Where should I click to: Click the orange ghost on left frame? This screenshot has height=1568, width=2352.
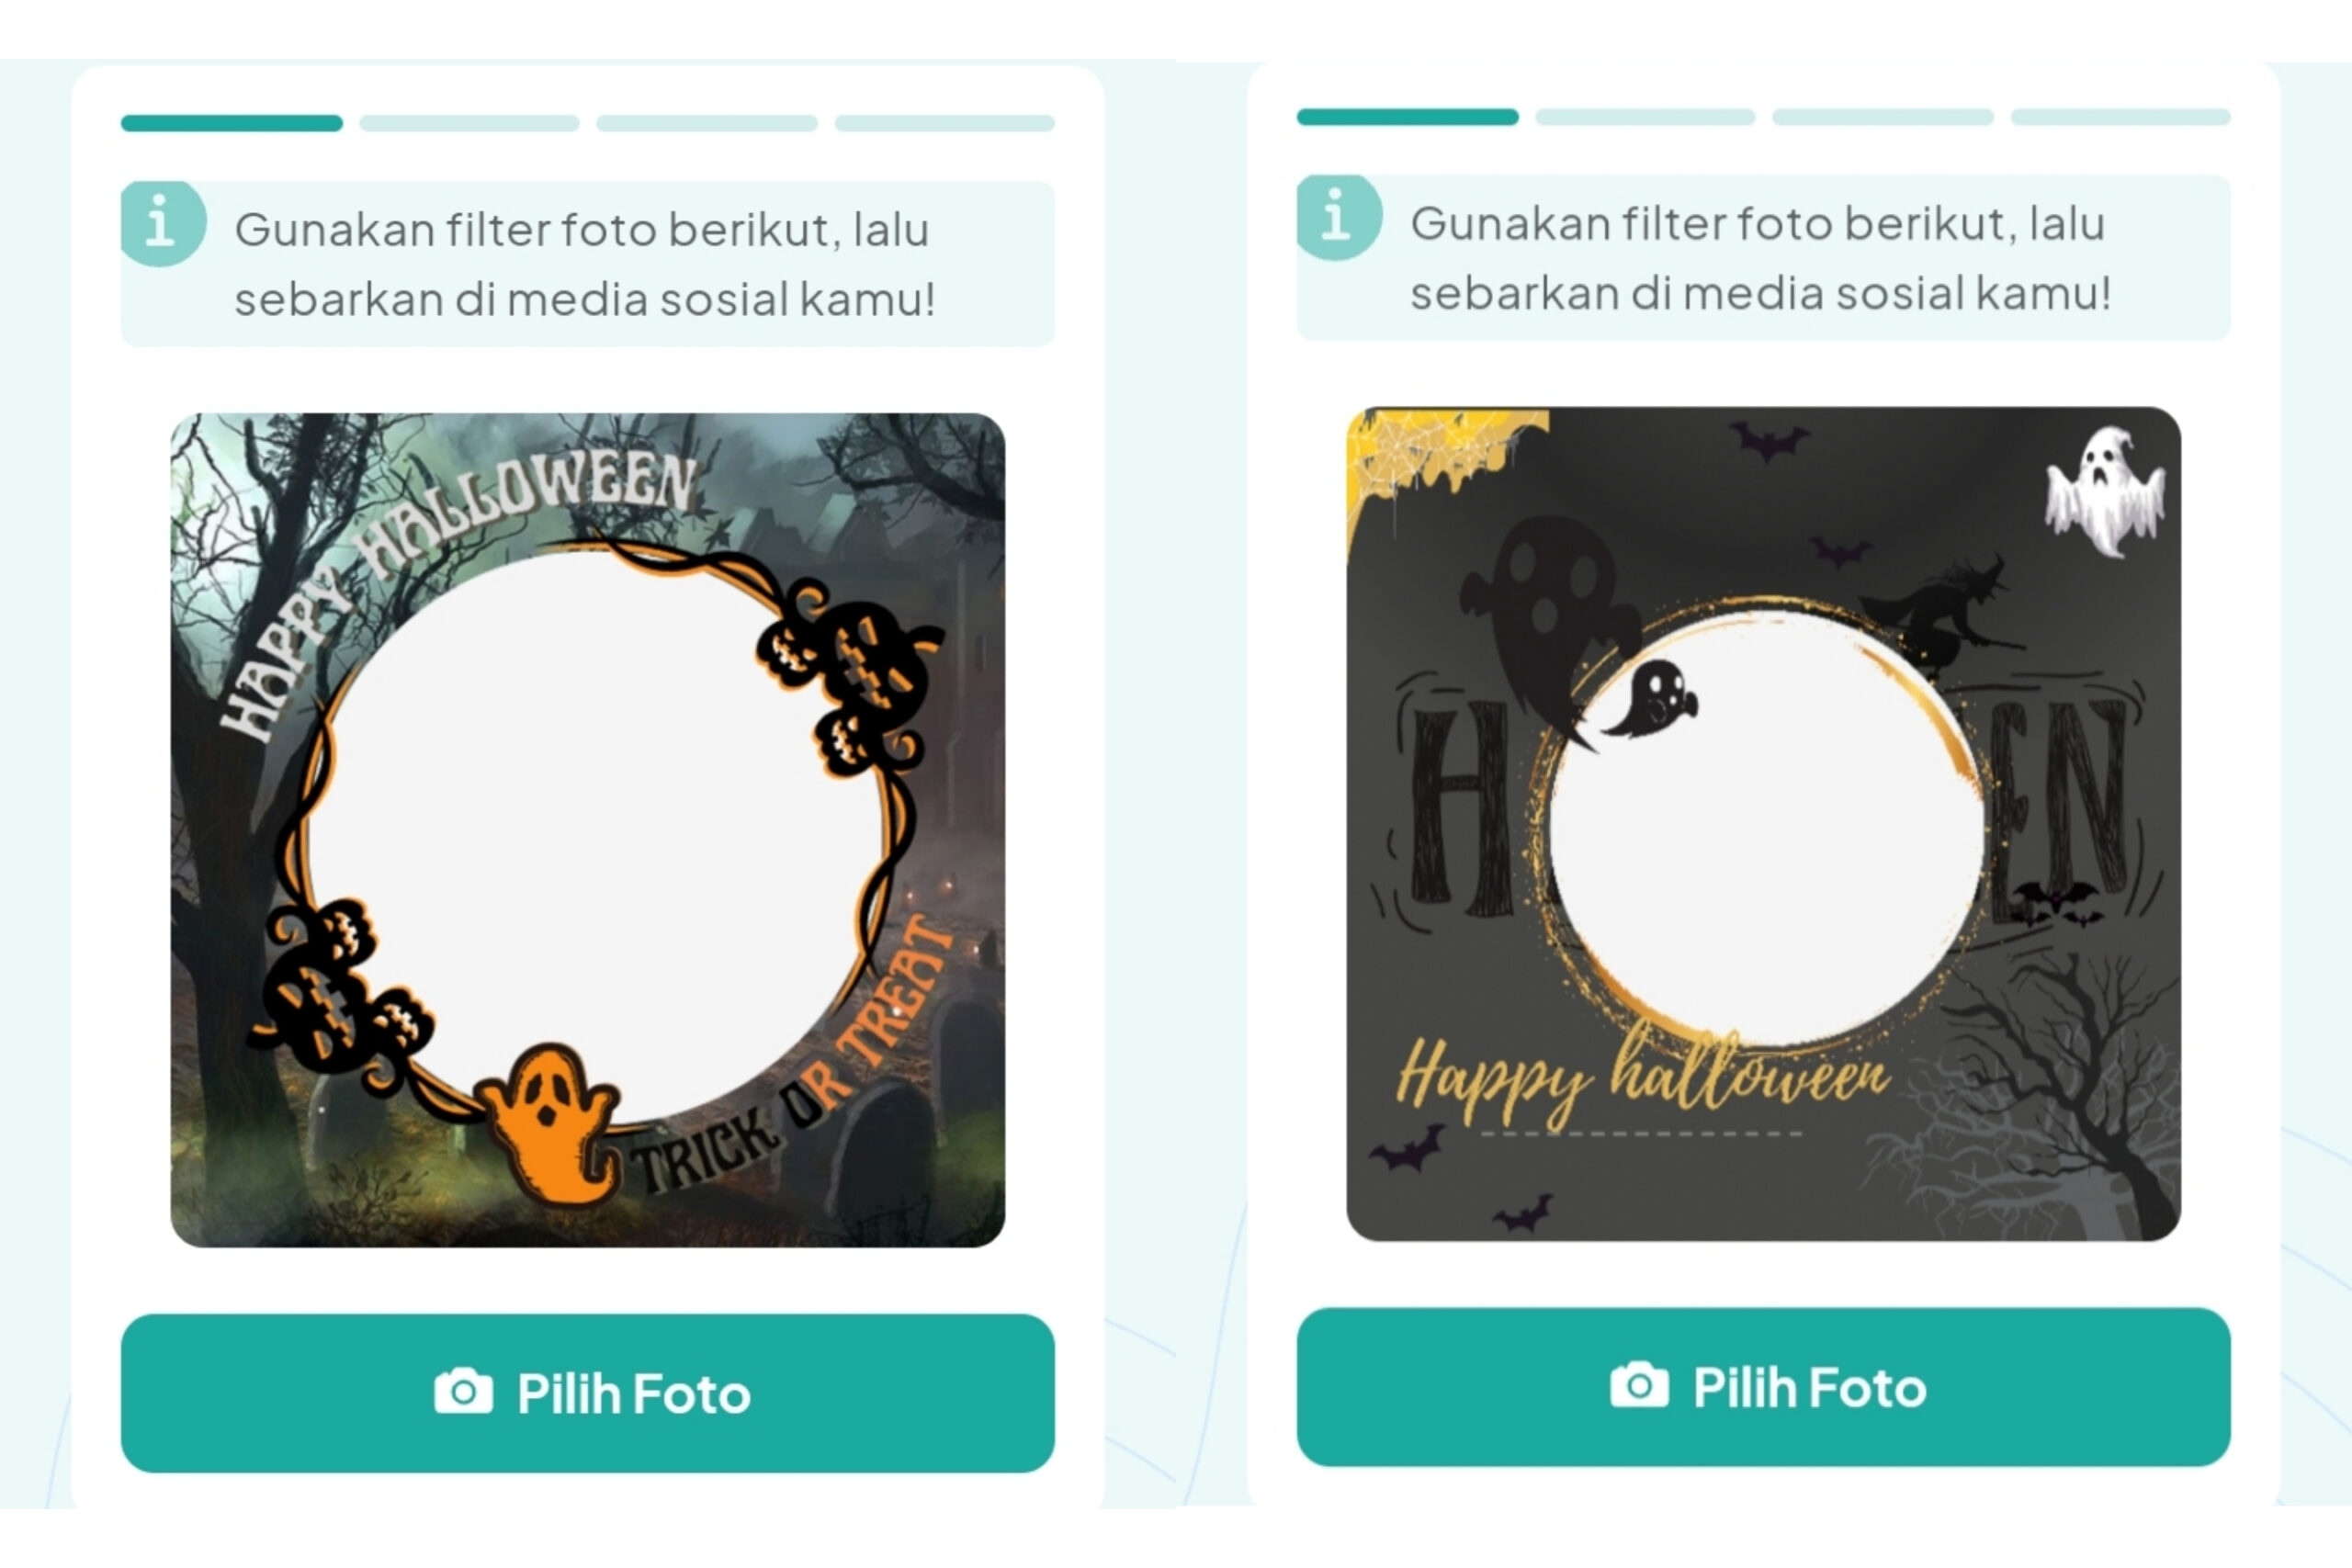549,1123
